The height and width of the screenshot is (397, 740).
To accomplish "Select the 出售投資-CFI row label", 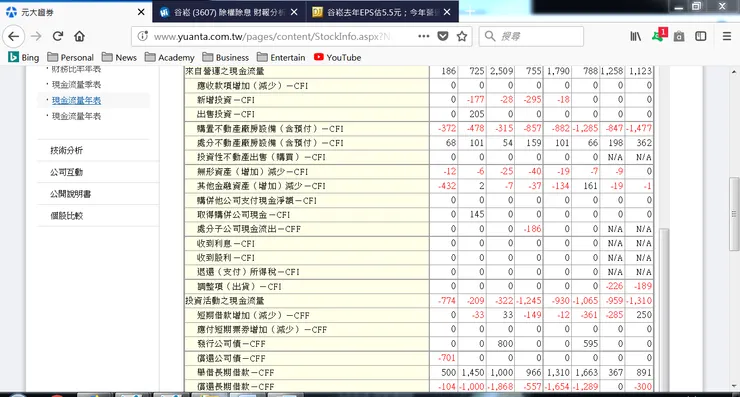I will click(226, 114).
